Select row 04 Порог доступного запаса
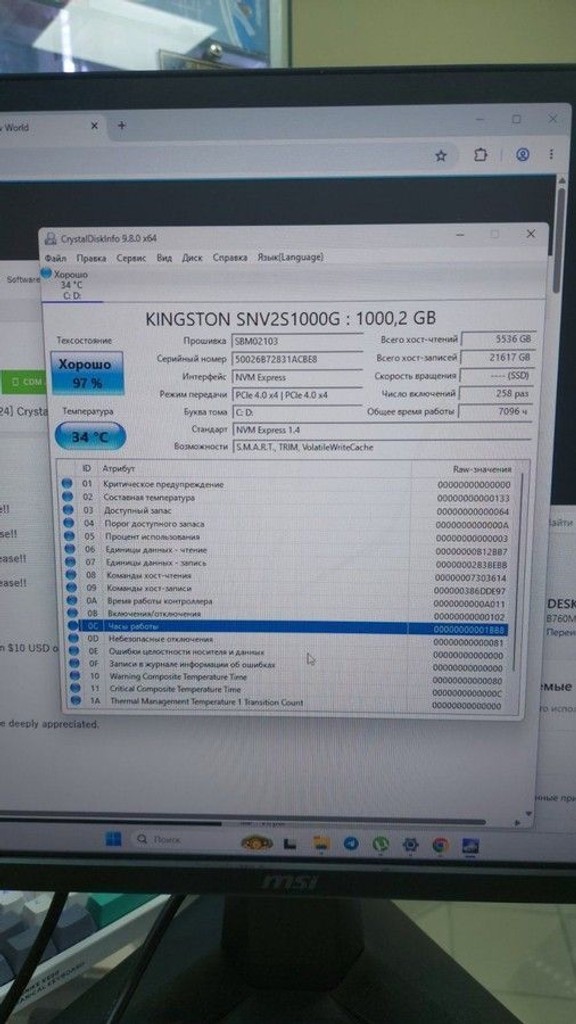576x1024 pixels. pos(286,524)
